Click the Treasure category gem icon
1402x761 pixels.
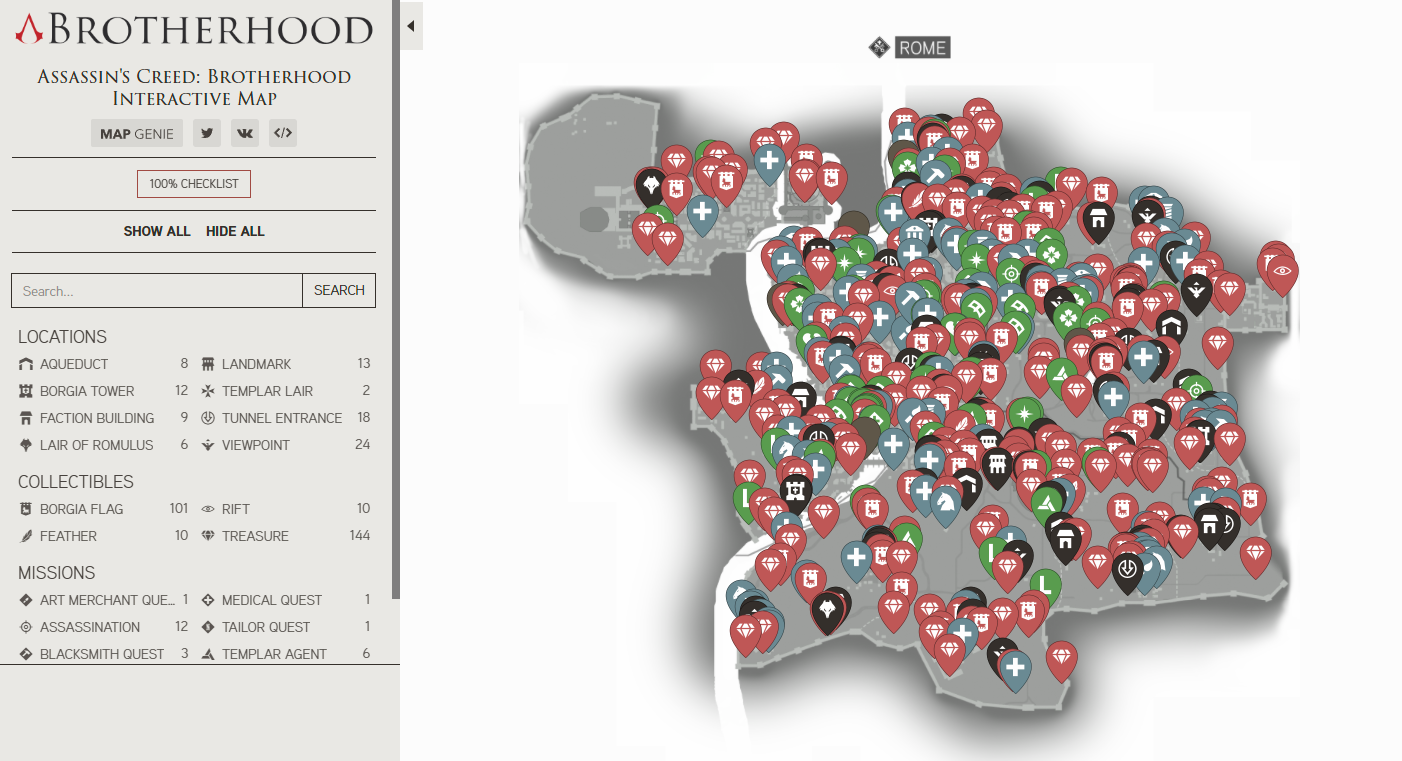point(208,536)
